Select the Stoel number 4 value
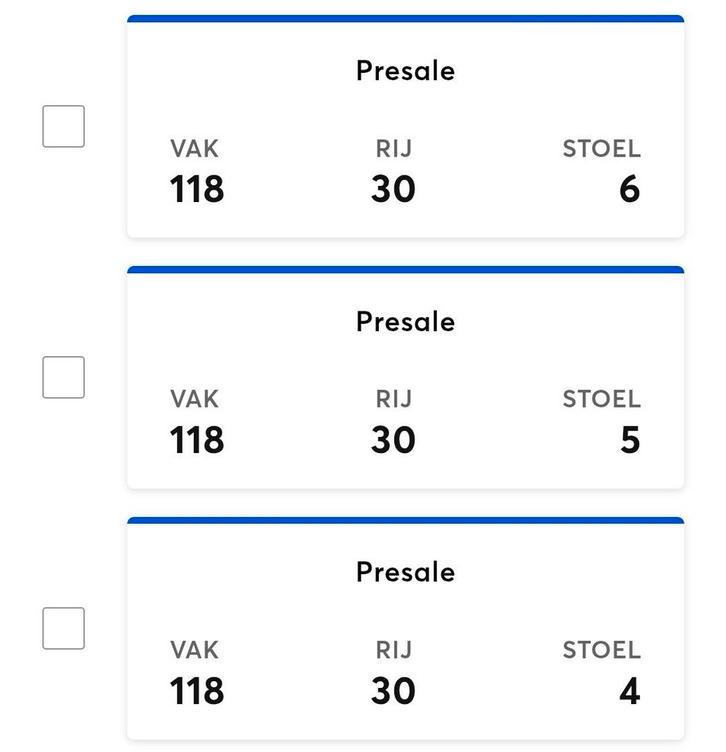 click(629, 691)
